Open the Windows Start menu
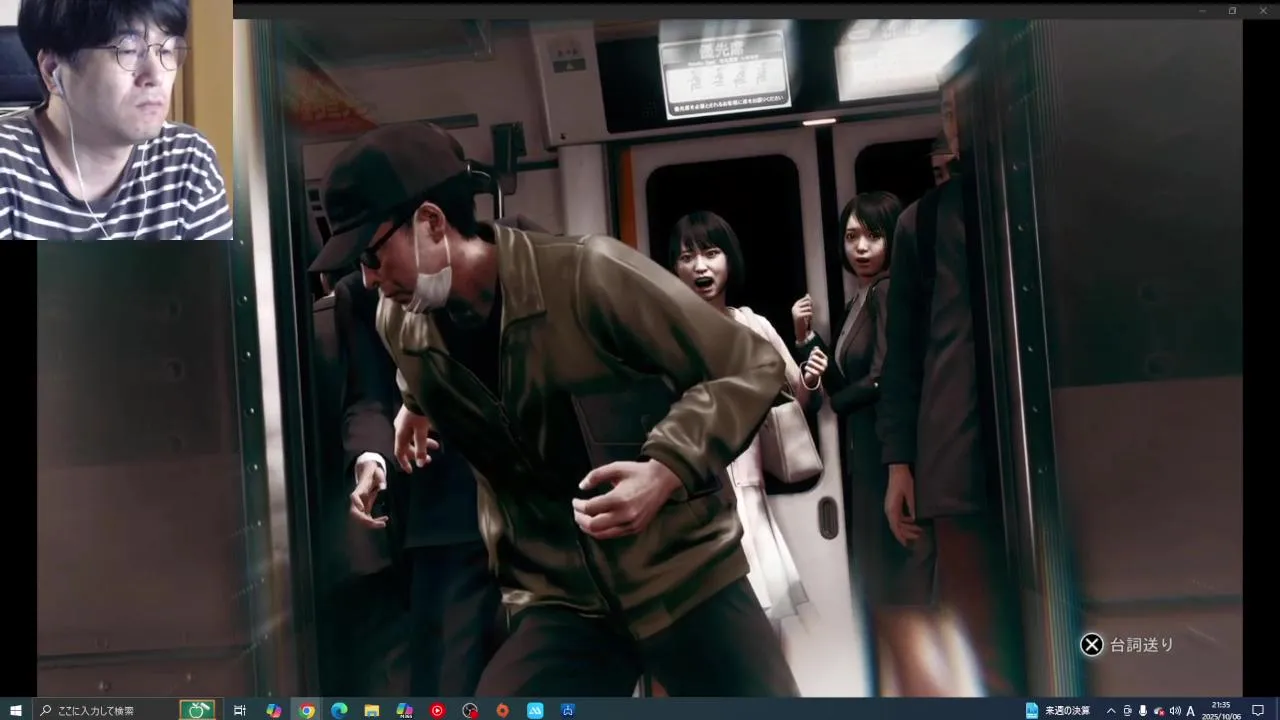This screenshot has height=720, width=1280. 16,710
